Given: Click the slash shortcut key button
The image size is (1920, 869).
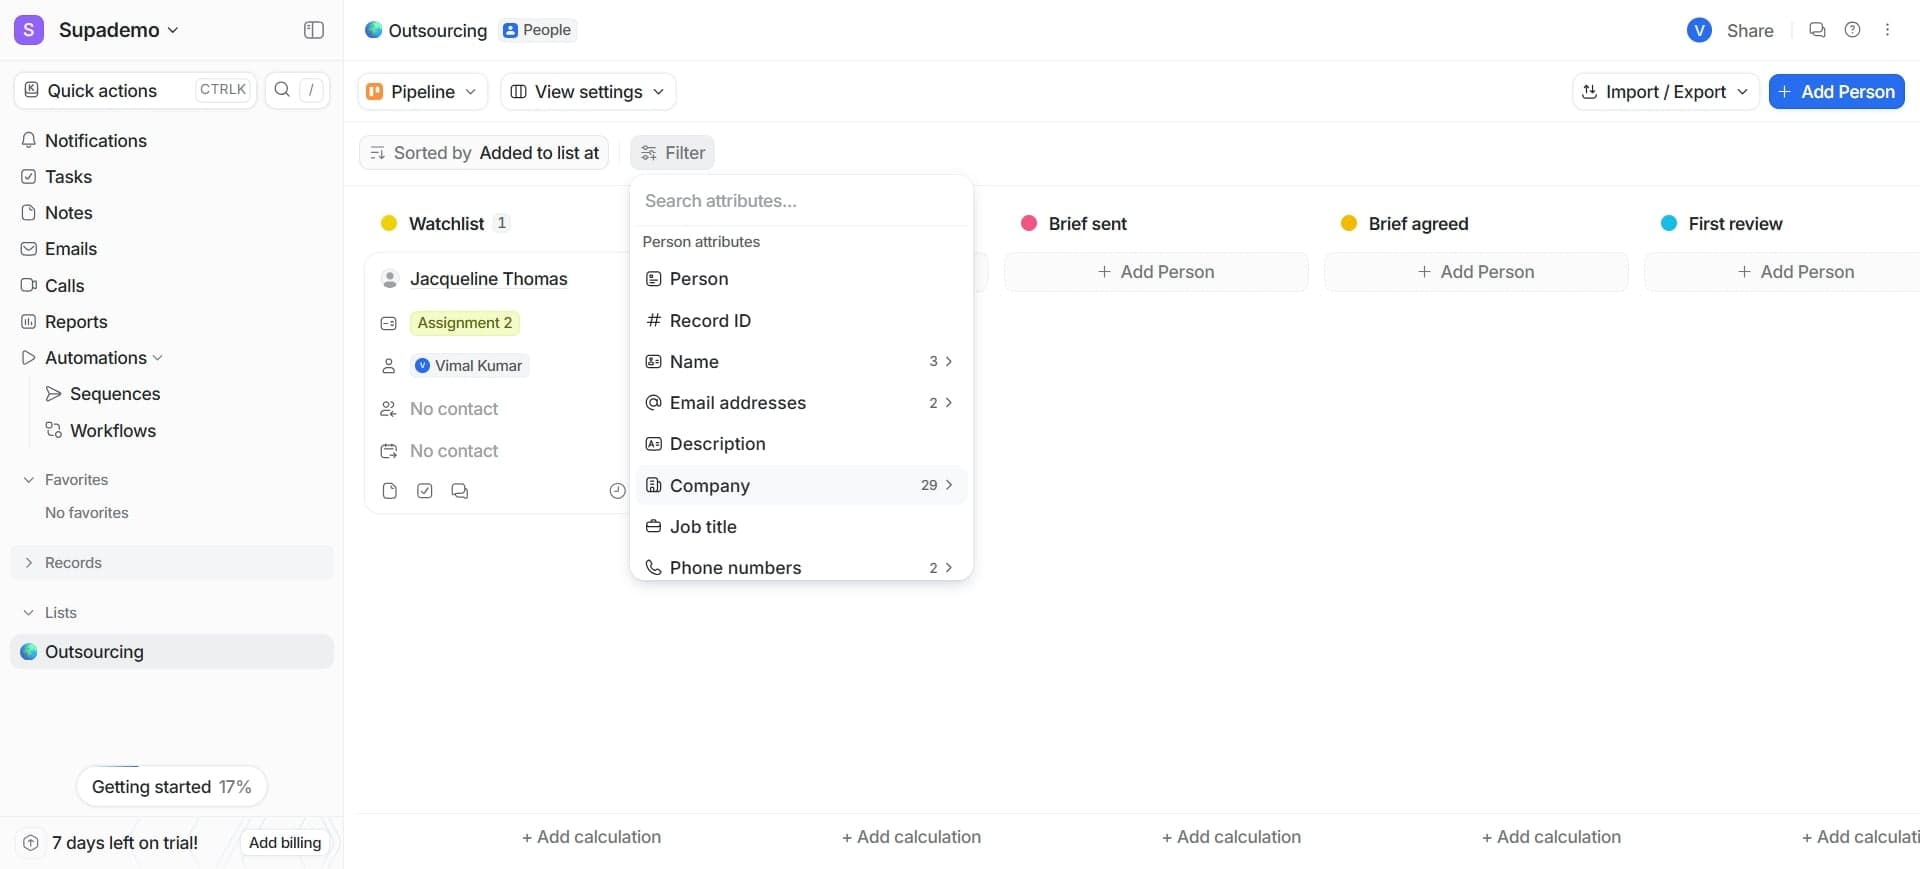Looking at the screenshot, I should [311, 90].
